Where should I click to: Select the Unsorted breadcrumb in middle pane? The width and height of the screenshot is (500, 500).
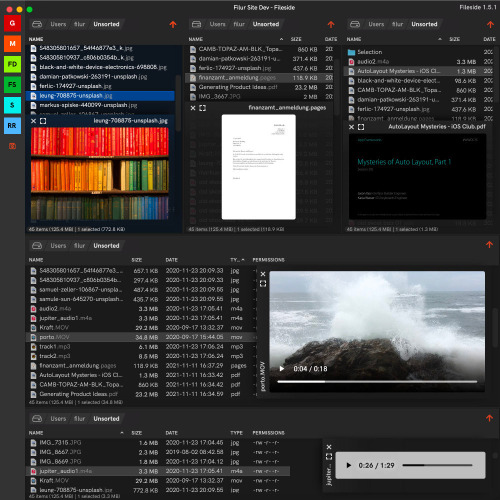click(266, 24)
